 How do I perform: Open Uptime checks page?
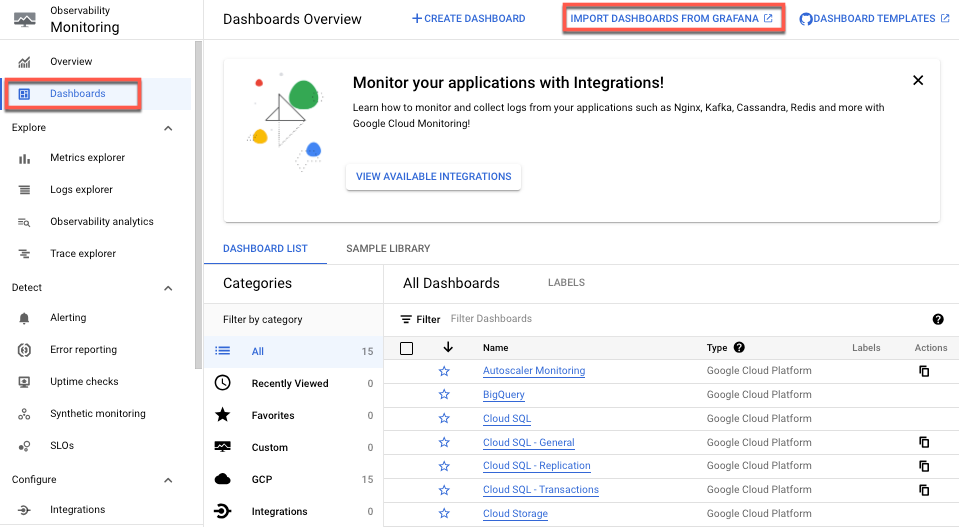84,382
